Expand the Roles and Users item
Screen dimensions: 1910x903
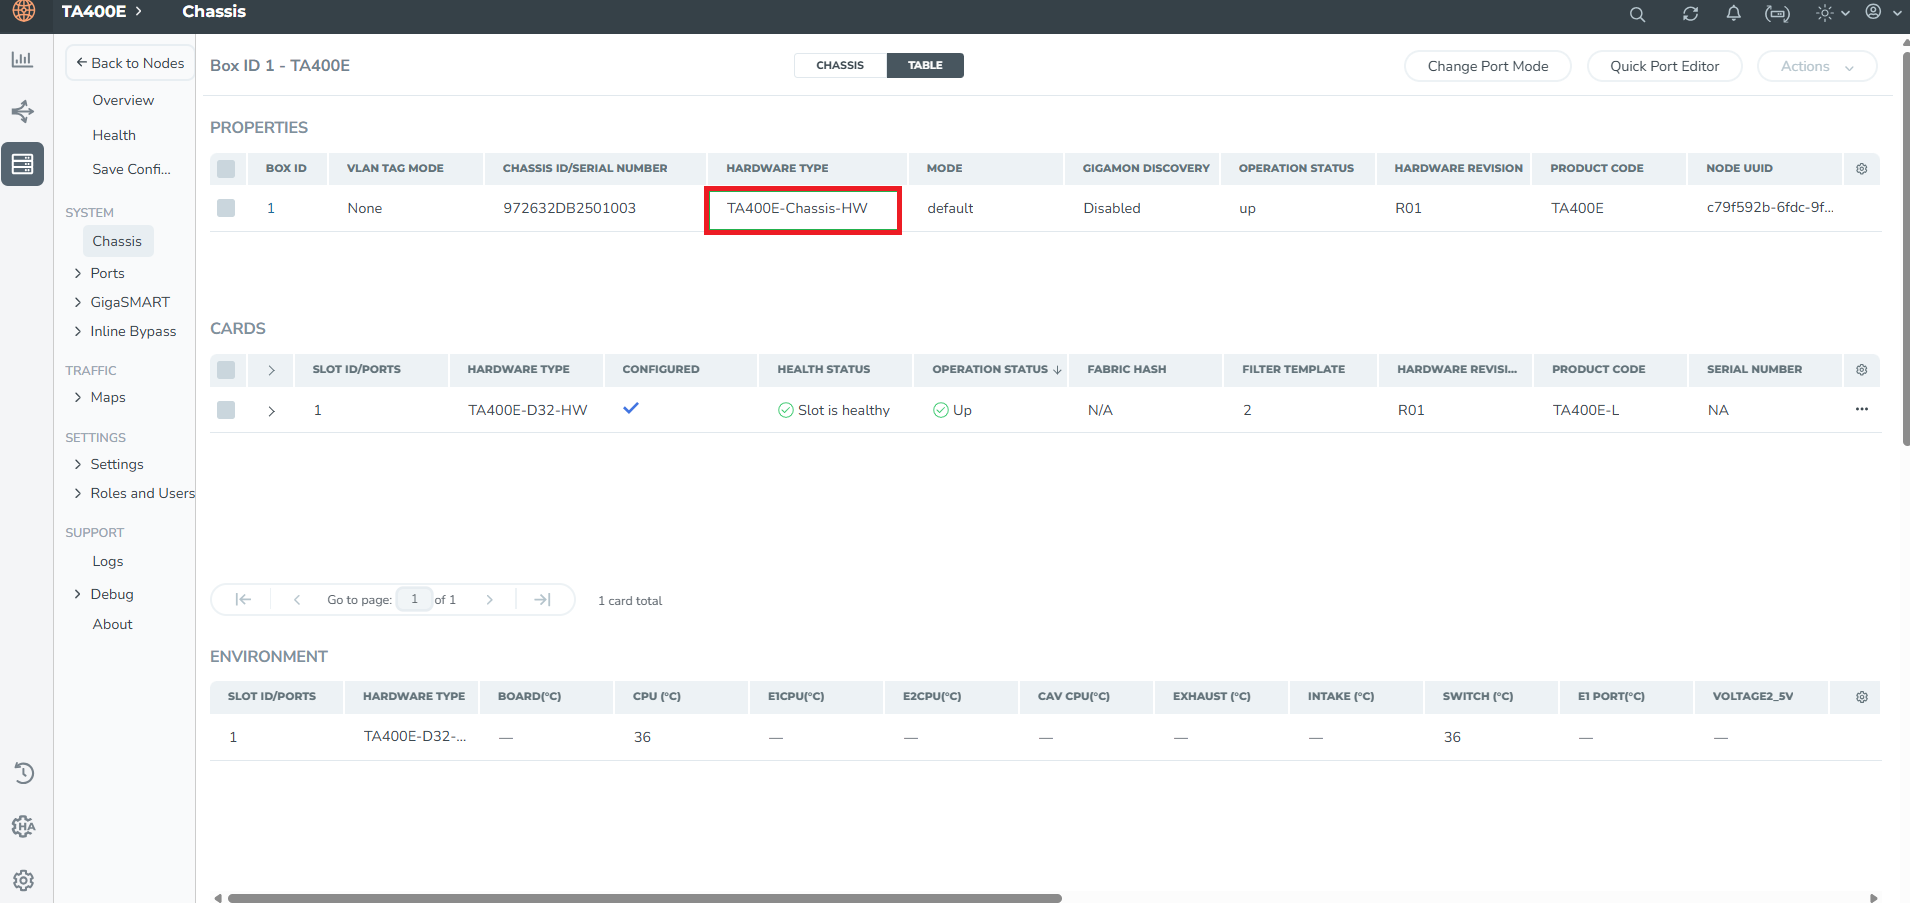(x=78, y=493)
